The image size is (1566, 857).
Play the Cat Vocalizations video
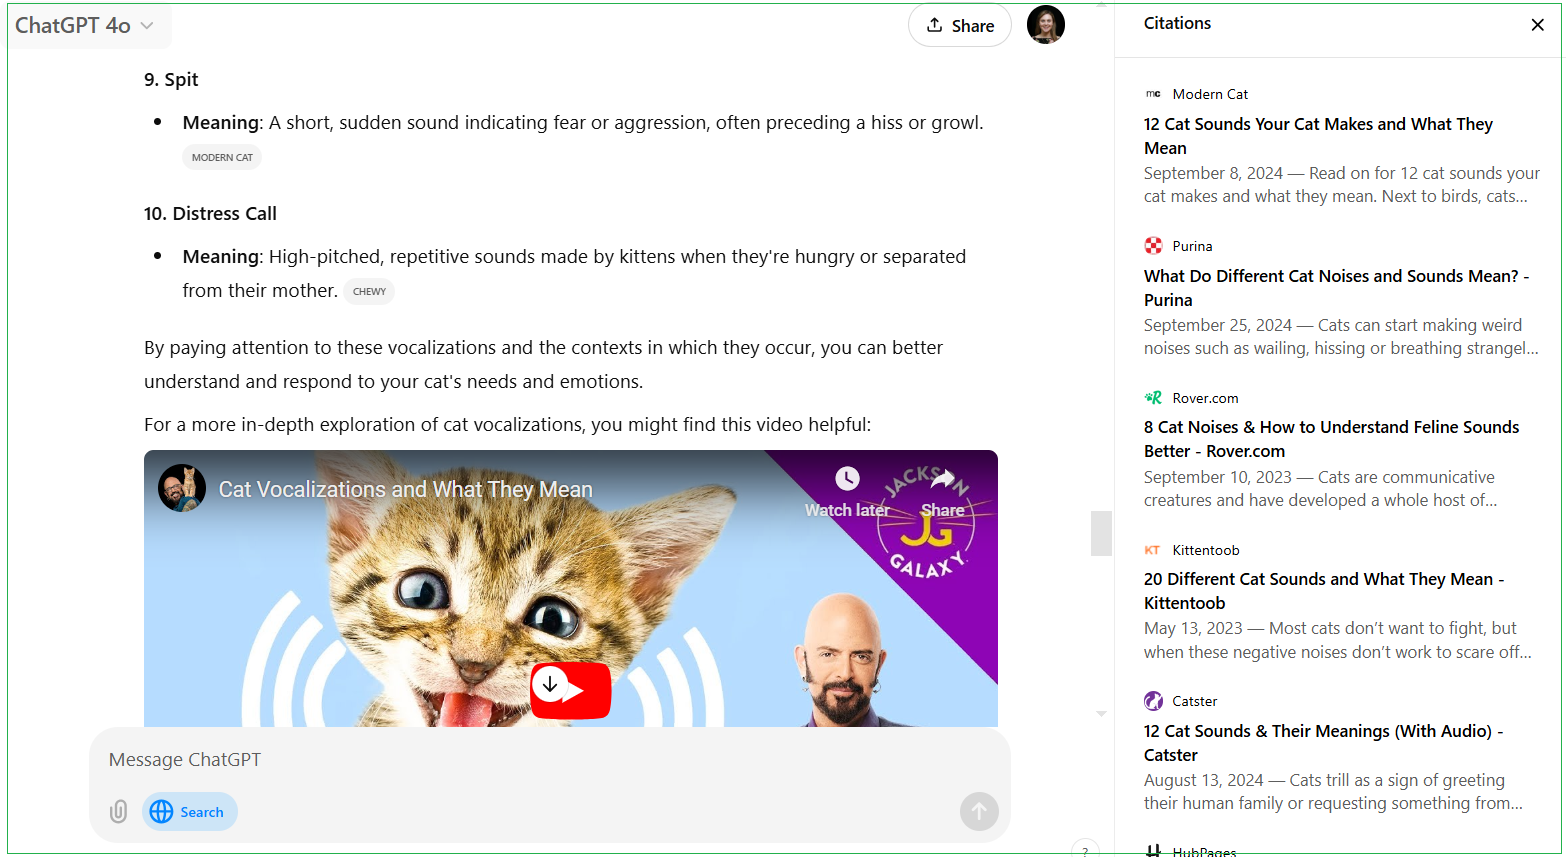point(570,690)
